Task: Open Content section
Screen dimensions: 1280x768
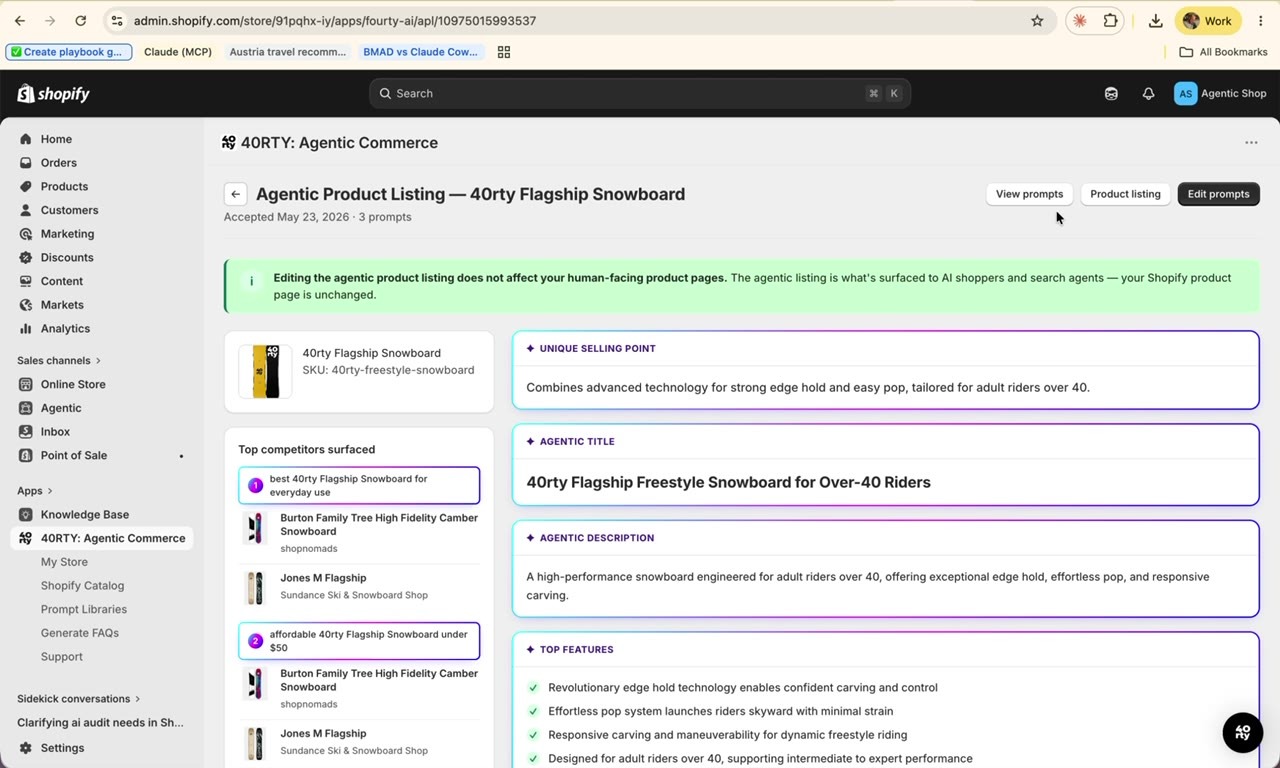Action: pyautogui.click(x=62, y=281)
